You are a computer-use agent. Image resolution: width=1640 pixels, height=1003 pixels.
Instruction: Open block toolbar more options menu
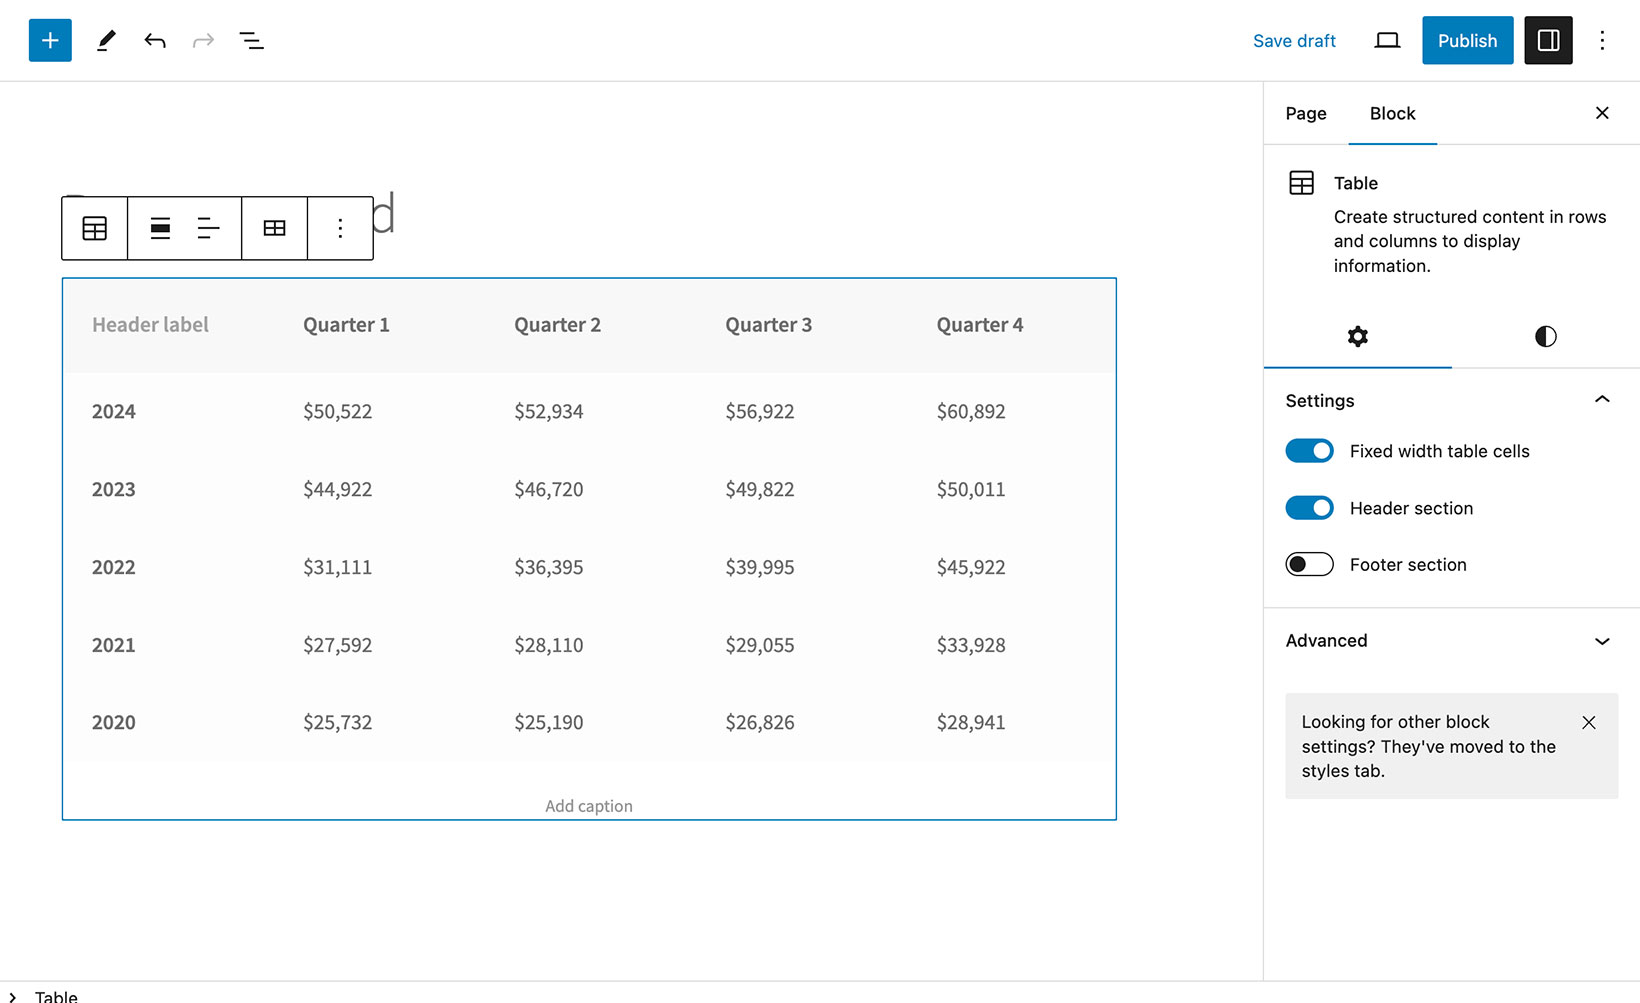point(340,229)
